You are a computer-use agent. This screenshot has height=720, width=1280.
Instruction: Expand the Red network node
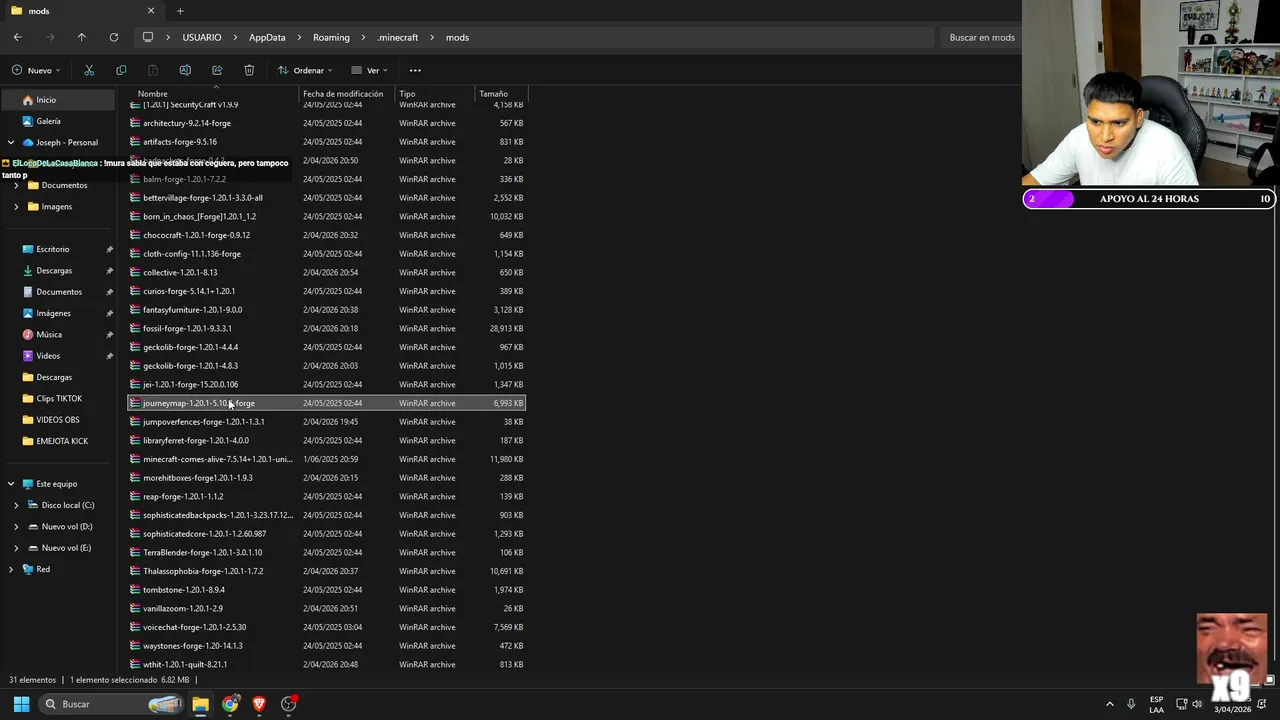11,569
